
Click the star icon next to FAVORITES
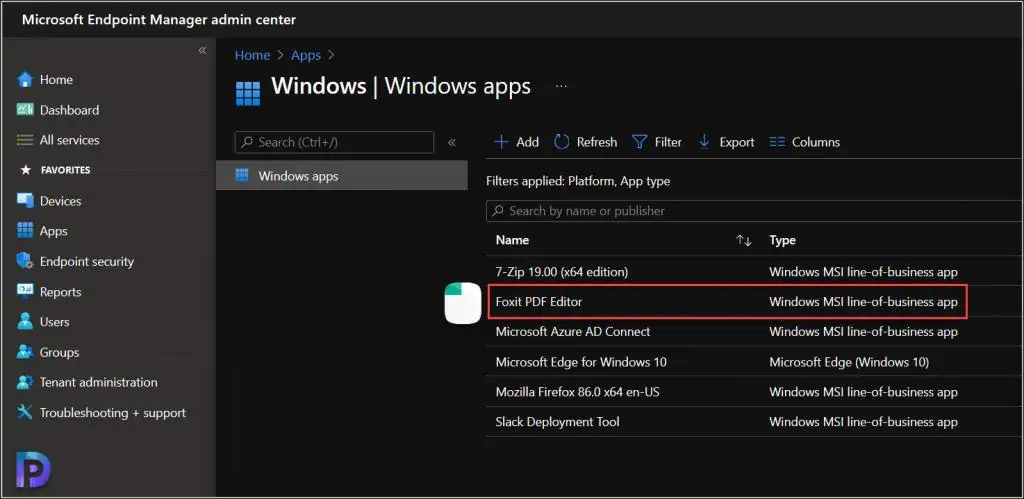(x=25, y=170)
